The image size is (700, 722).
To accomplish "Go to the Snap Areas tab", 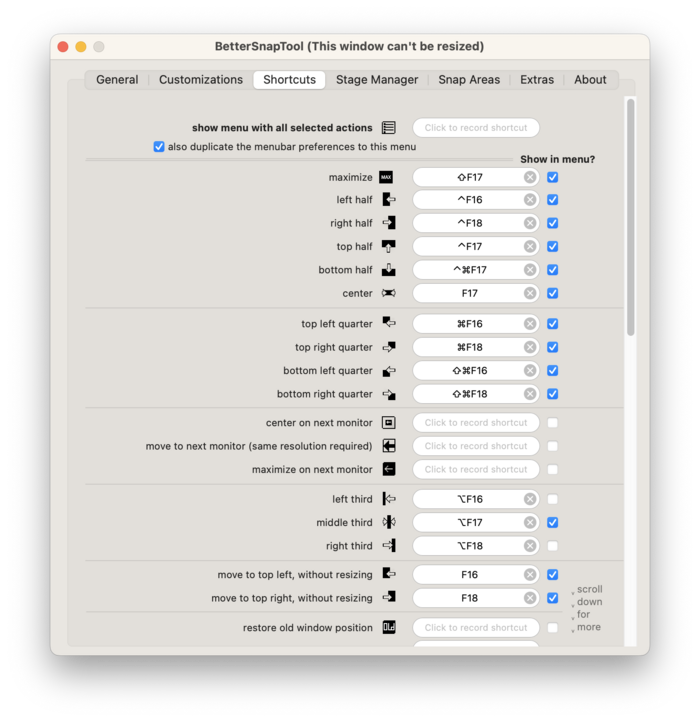I will [x=469, y=80].
